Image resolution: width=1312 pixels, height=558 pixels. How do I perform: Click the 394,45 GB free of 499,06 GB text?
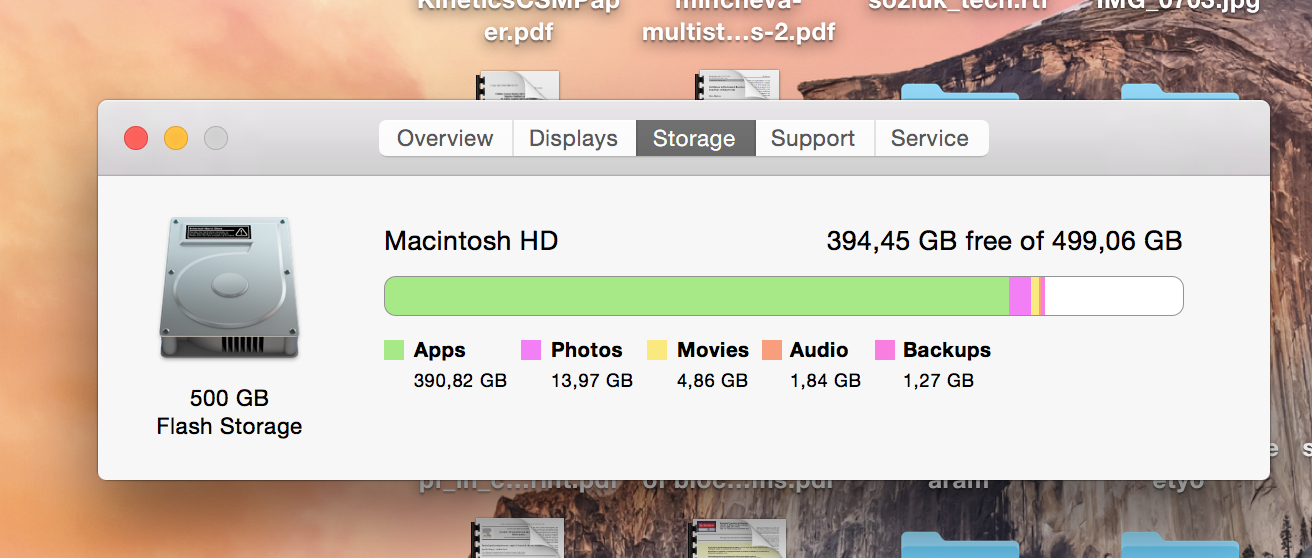point(1004,241)
